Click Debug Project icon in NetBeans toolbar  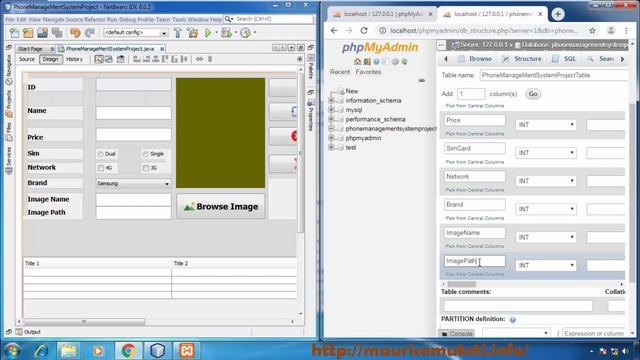[x=226, y=33]
